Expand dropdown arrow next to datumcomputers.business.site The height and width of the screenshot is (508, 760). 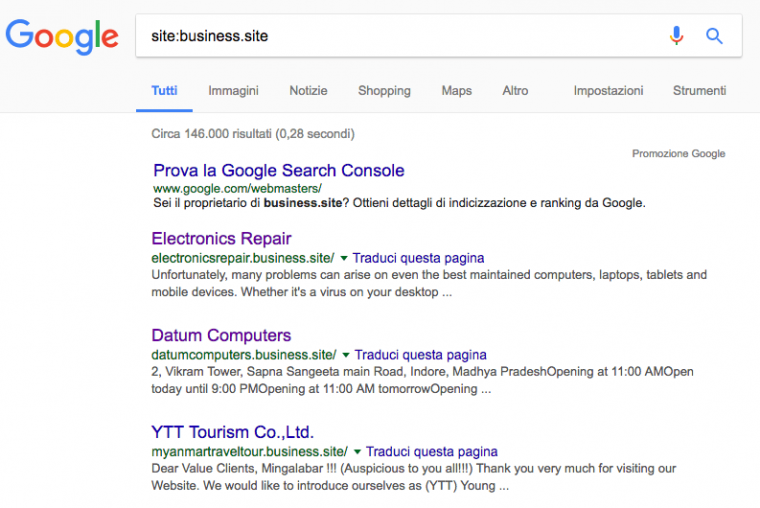[x=346, y=355]
